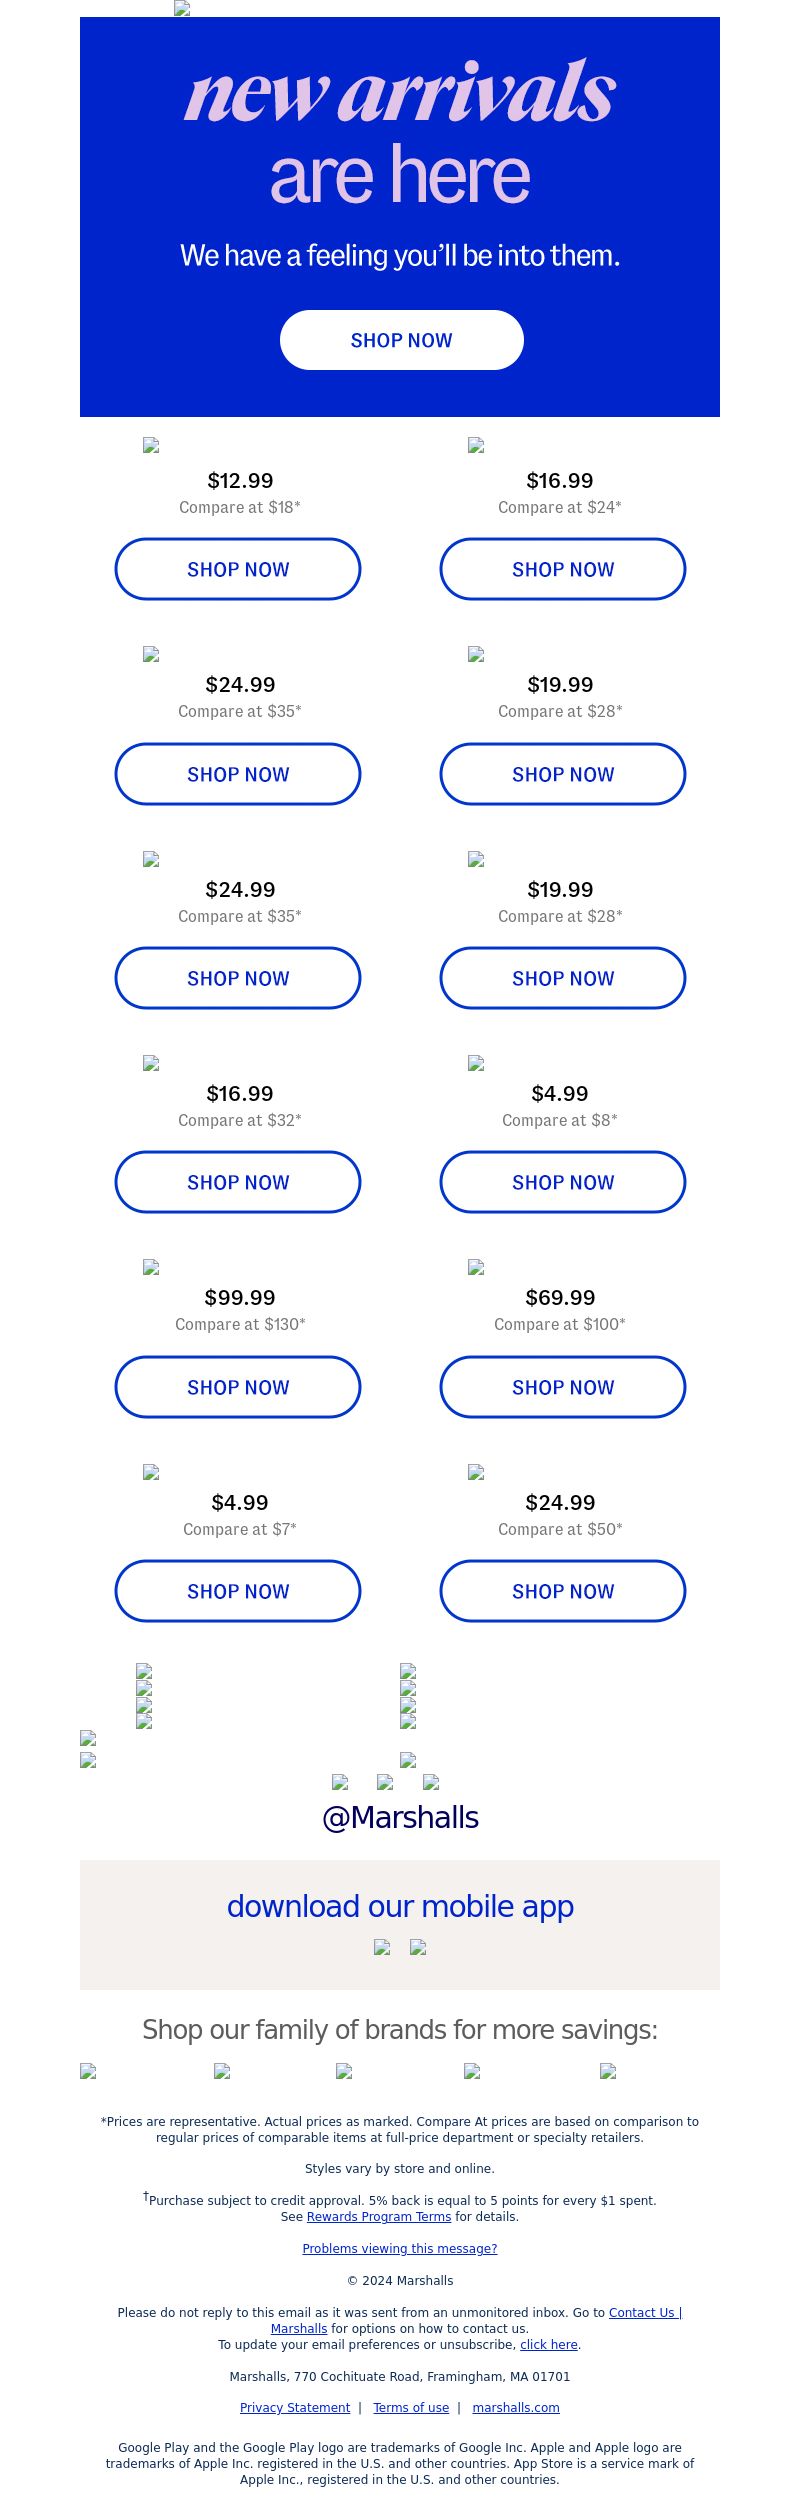Open the Privacy Statement link
This screenshot has width=800, height=2517.
(295, 2408)
